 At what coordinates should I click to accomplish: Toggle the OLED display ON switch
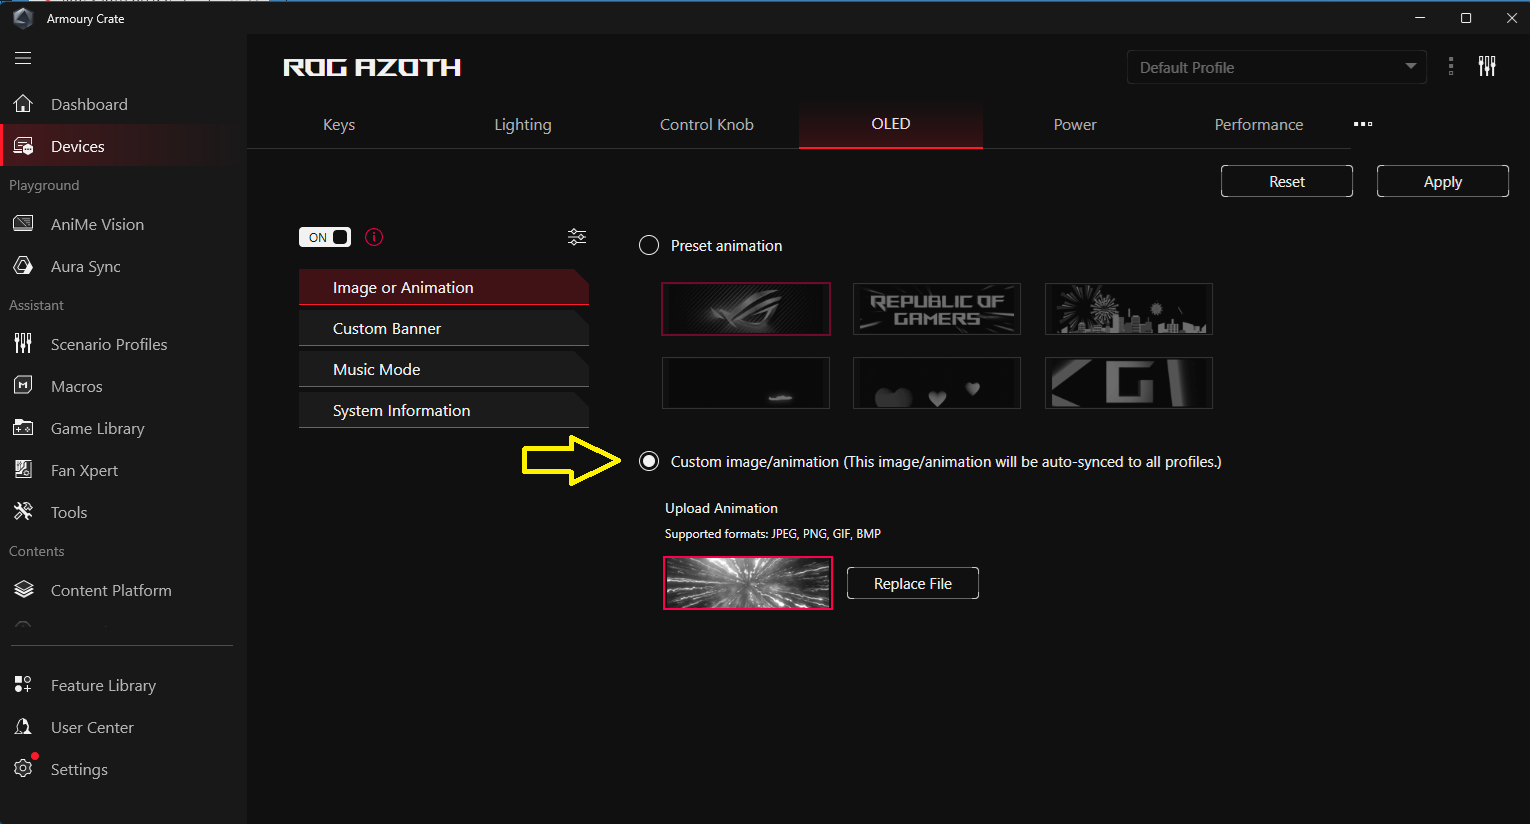324,237
